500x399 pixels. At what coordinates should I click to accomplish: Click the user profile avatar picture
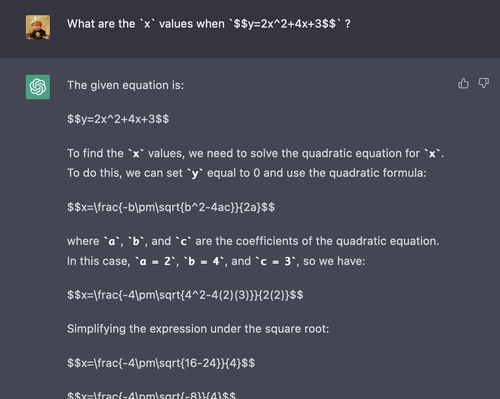pos(38,27)
